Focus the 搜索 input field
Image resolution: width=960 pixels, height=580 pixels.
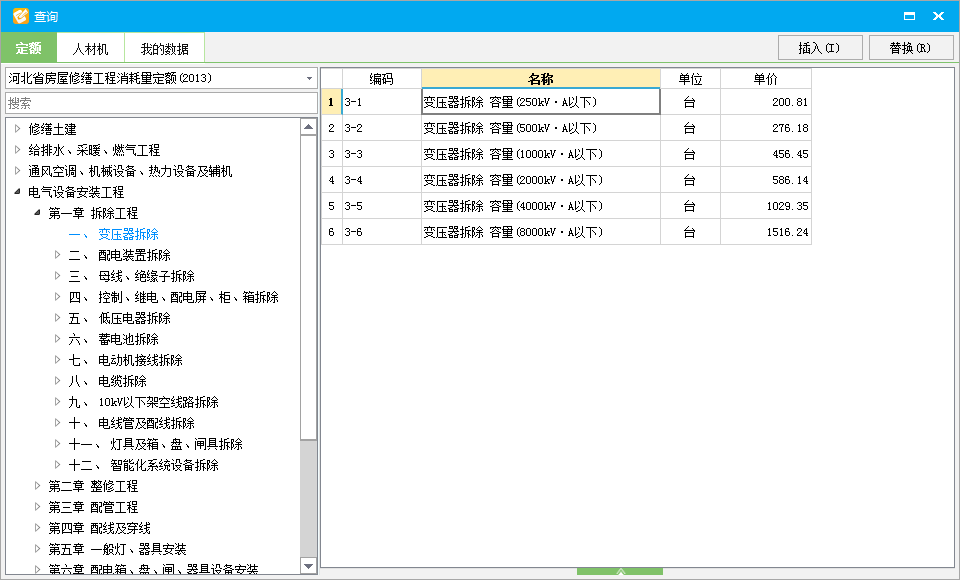[x=161, y=103]
